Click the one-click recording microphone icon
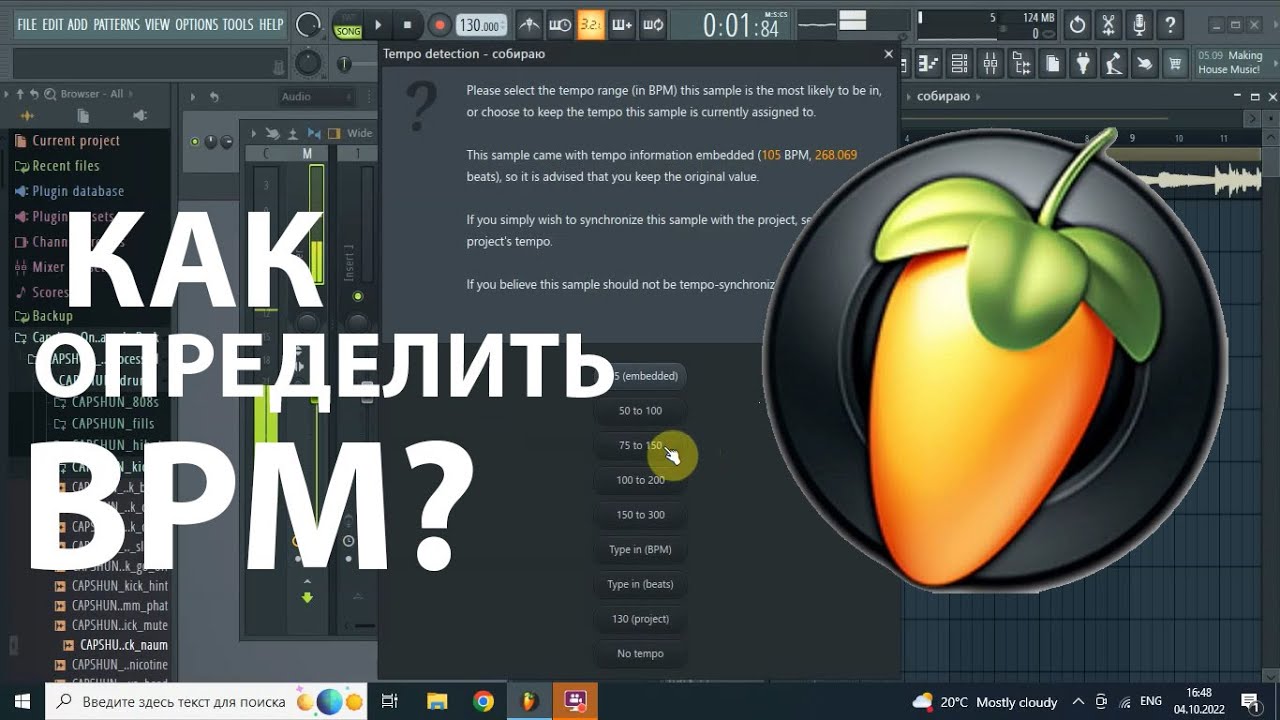The width and height of the screenshot is (1280, 720). pos(1139,25)
